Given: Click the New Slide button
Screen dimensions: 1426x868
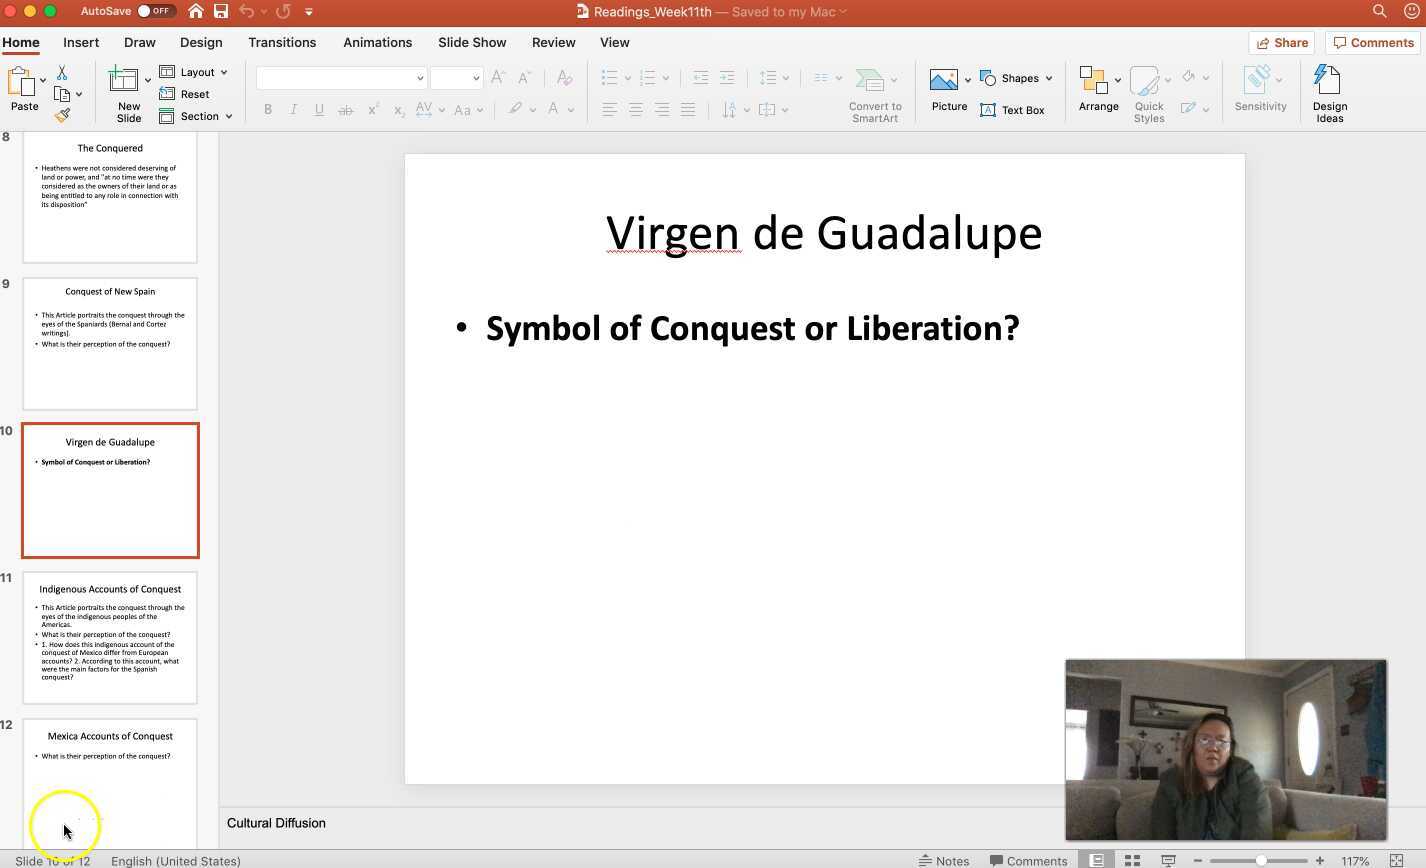Looking at the screenshot, I should [x=127, y=92].
